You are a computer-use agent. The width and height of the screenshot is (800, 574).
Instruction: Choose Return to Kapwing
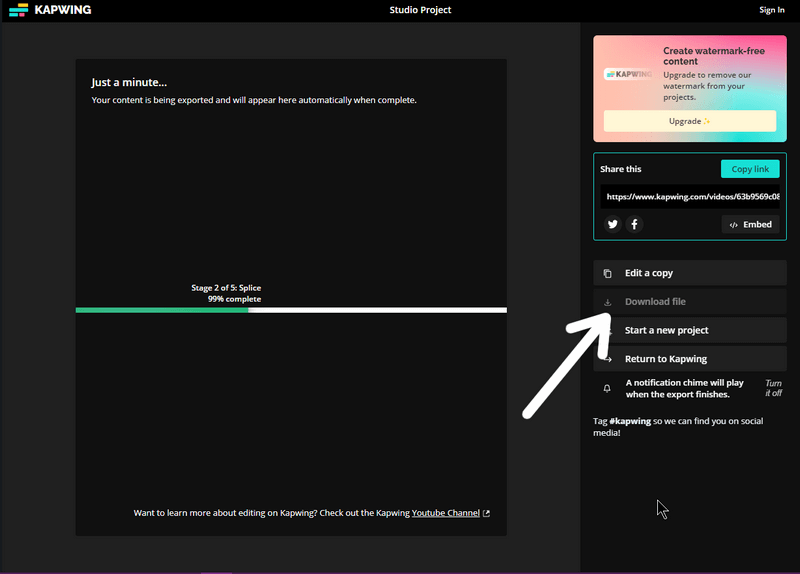[x=690, y=359]
